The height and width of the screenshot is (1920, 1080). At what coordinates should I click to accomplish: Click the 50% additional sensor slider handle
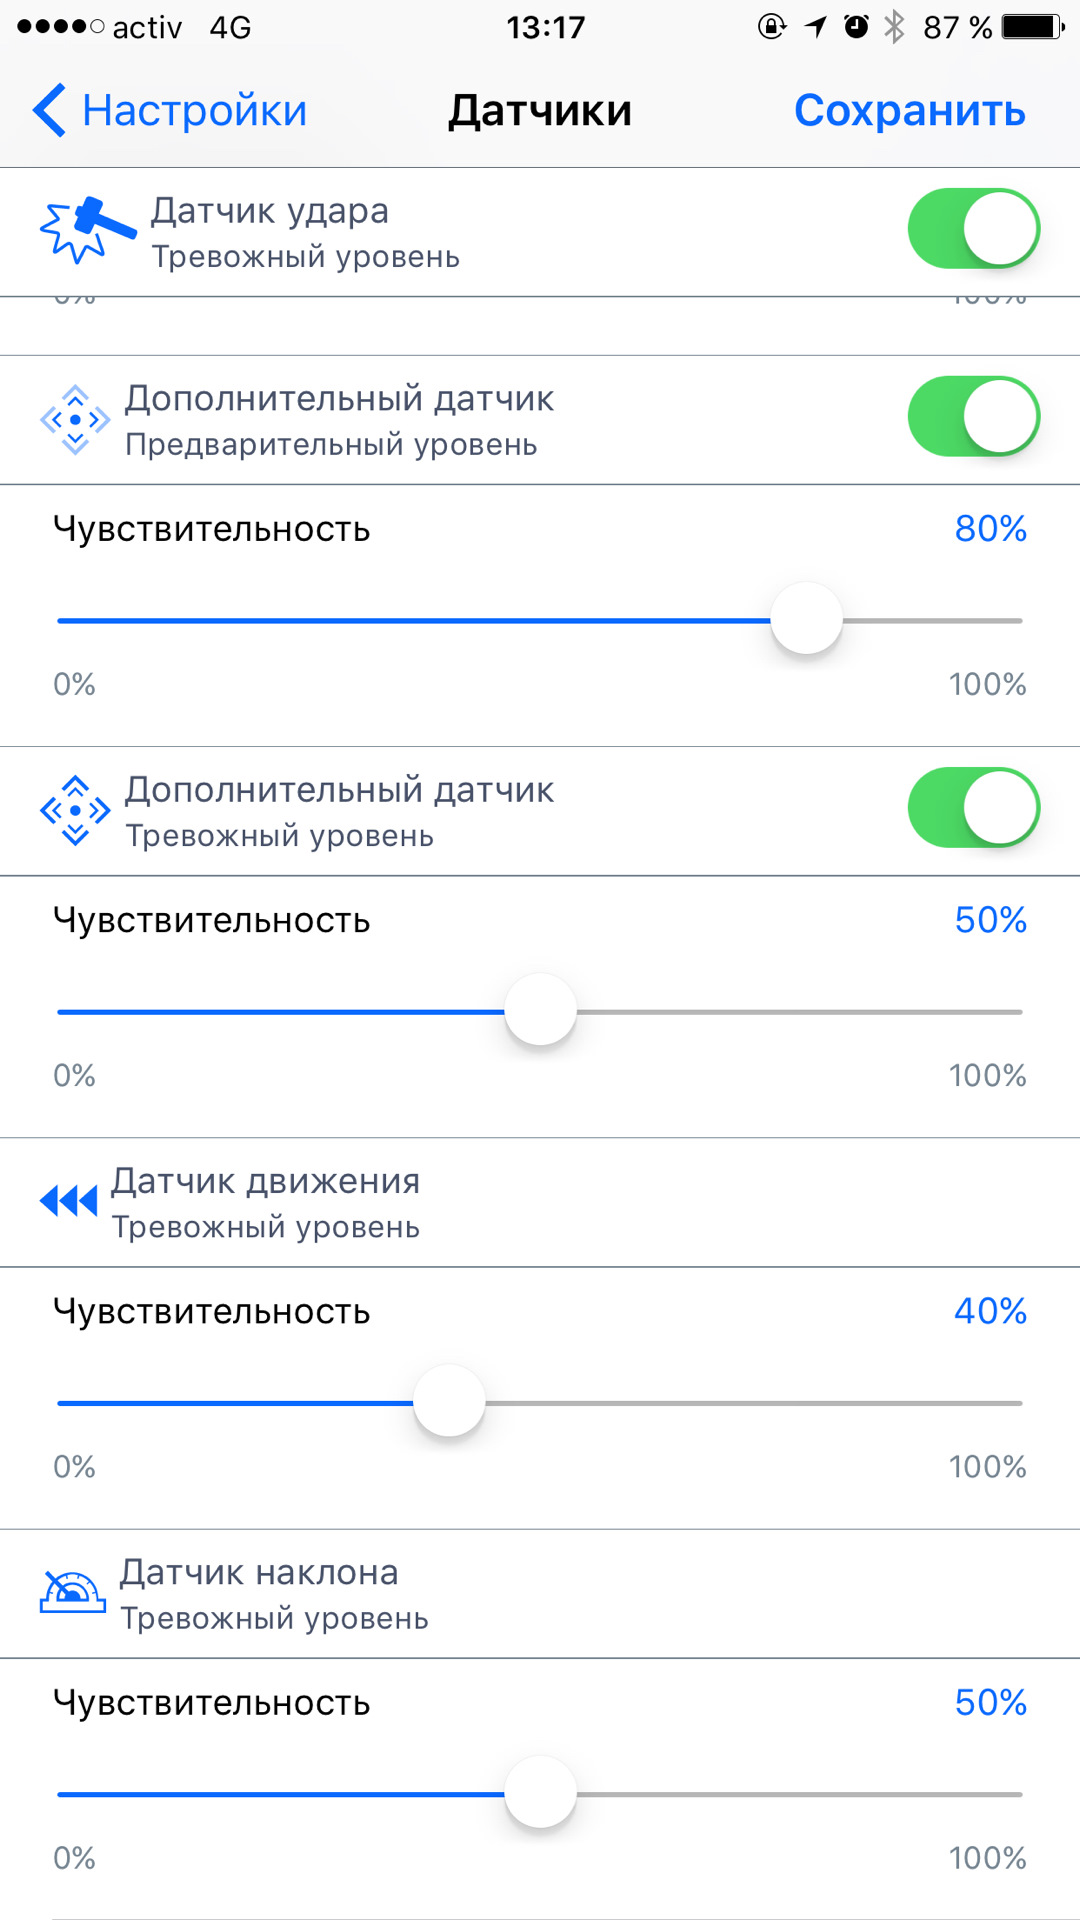541,1011
